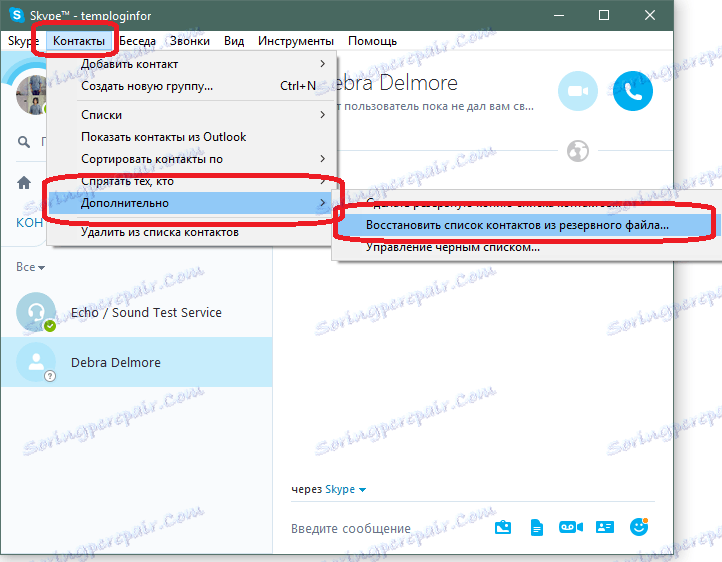Click the Skype logo in the title bar
The image size is (722, 562).
coord(17,15)
